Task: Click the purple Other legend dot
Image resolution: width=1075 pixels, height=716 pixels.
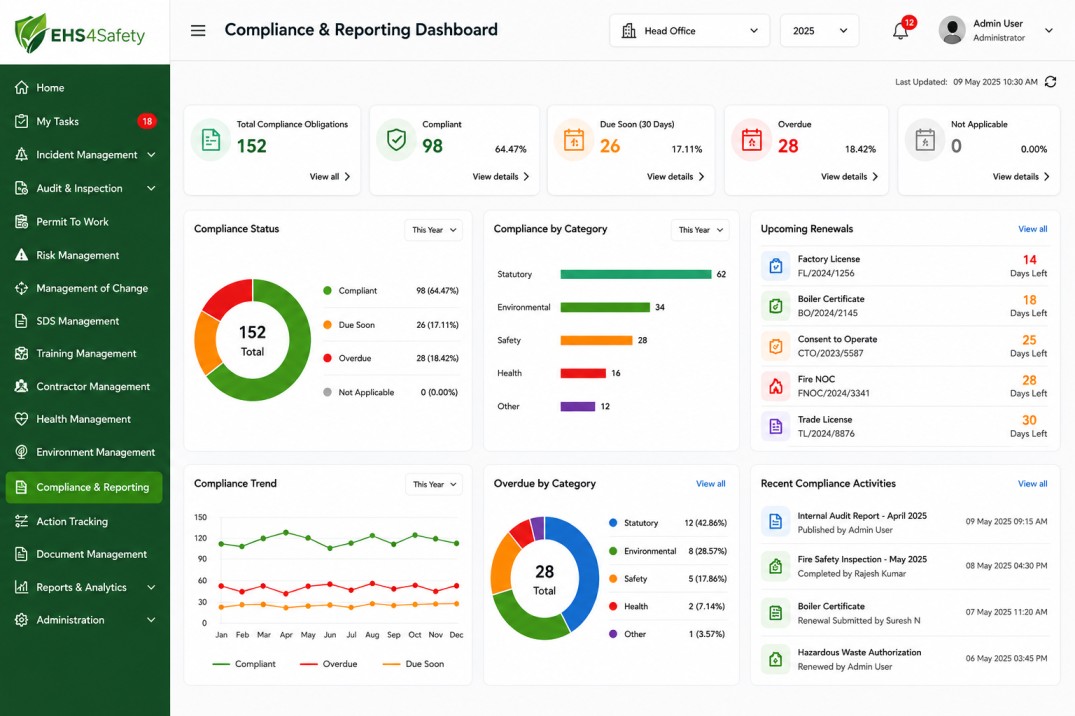Action: (x=613, y=634)
